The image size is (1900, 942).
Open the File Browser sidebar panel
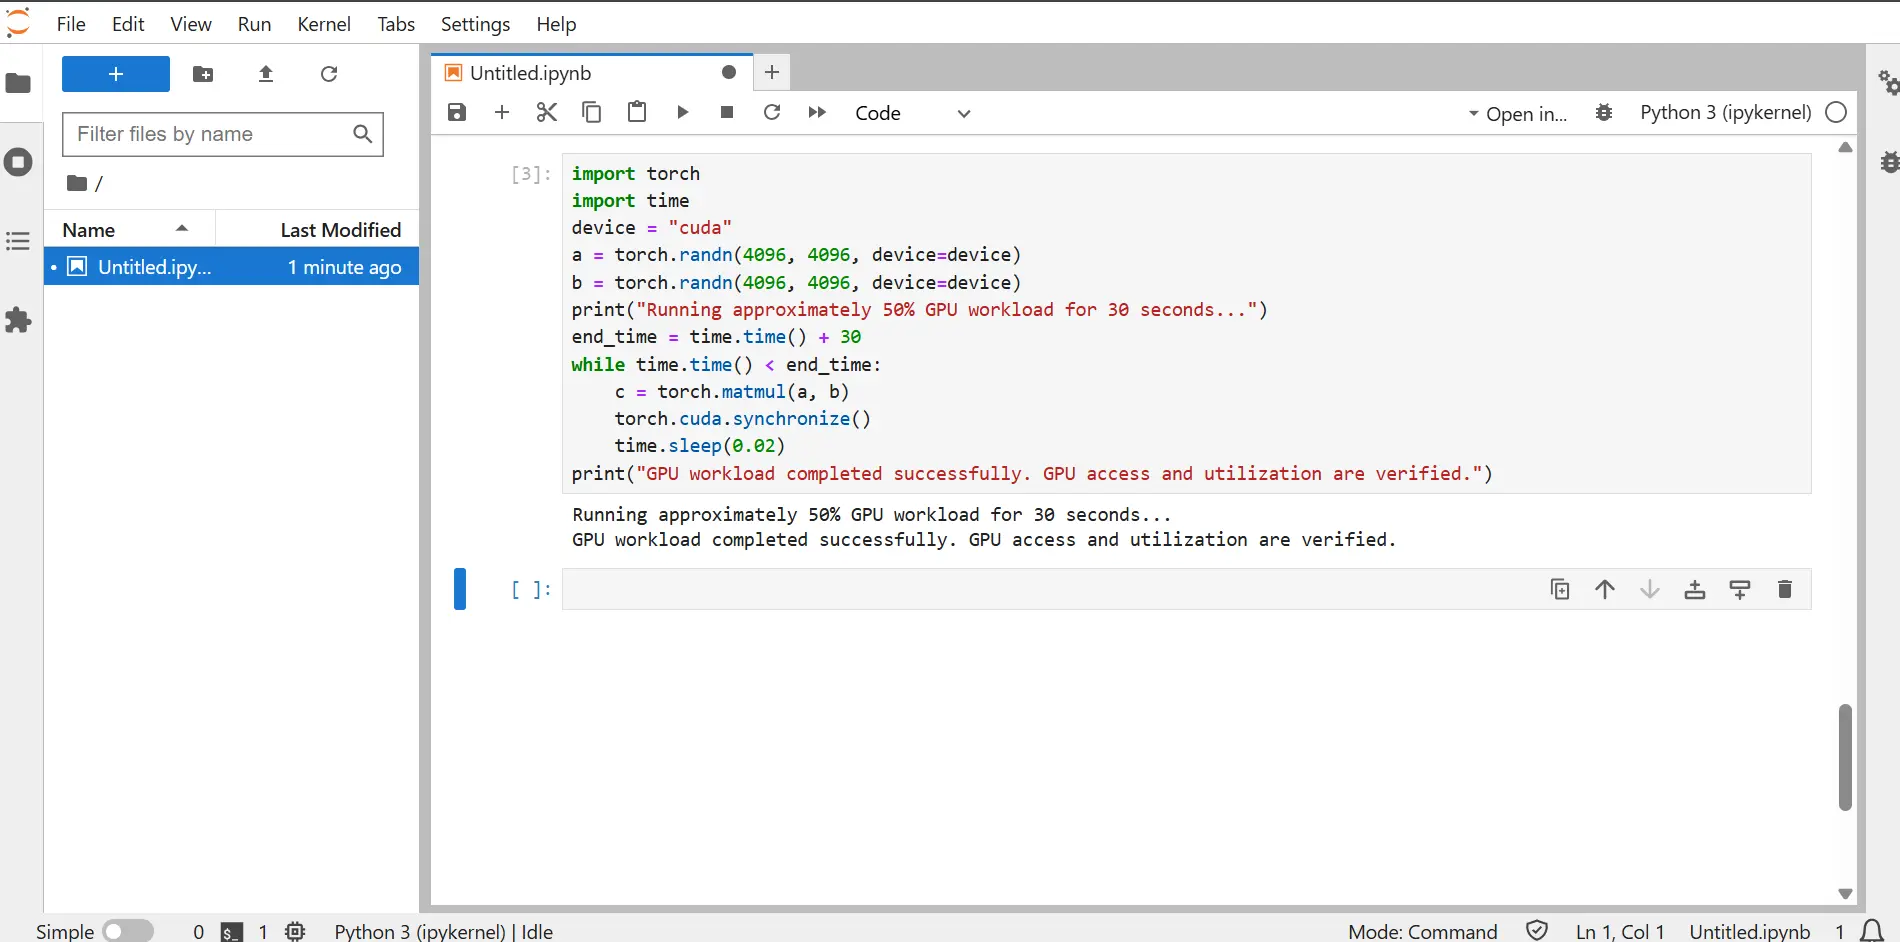tap(18, 83)
